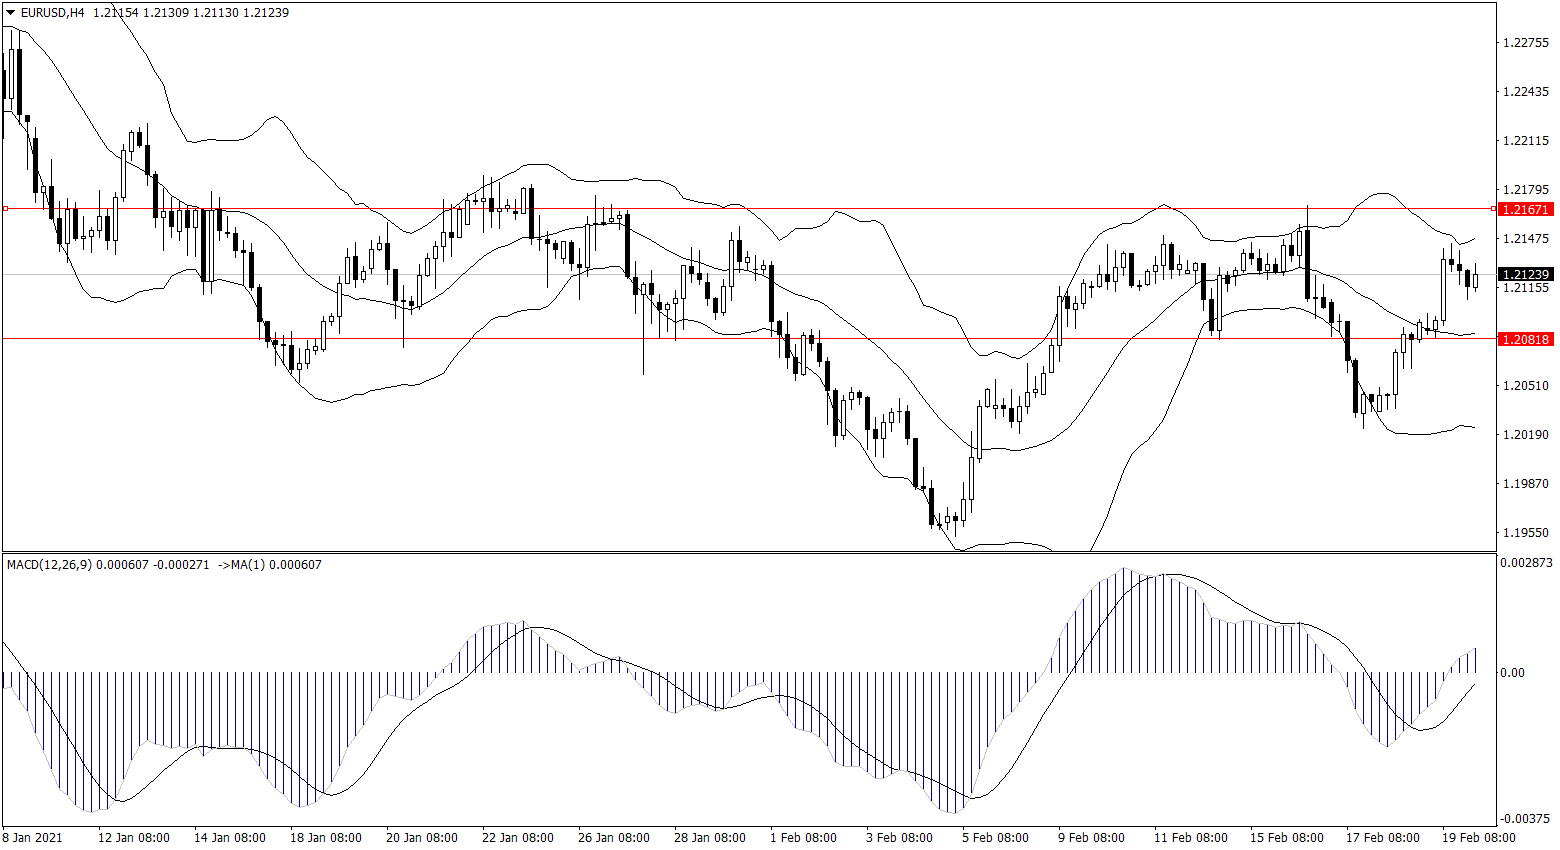Click the MACD(12,26,9) indicator label
The width and height of the screenshot is (1560, 850).
[x=49, y=565]
